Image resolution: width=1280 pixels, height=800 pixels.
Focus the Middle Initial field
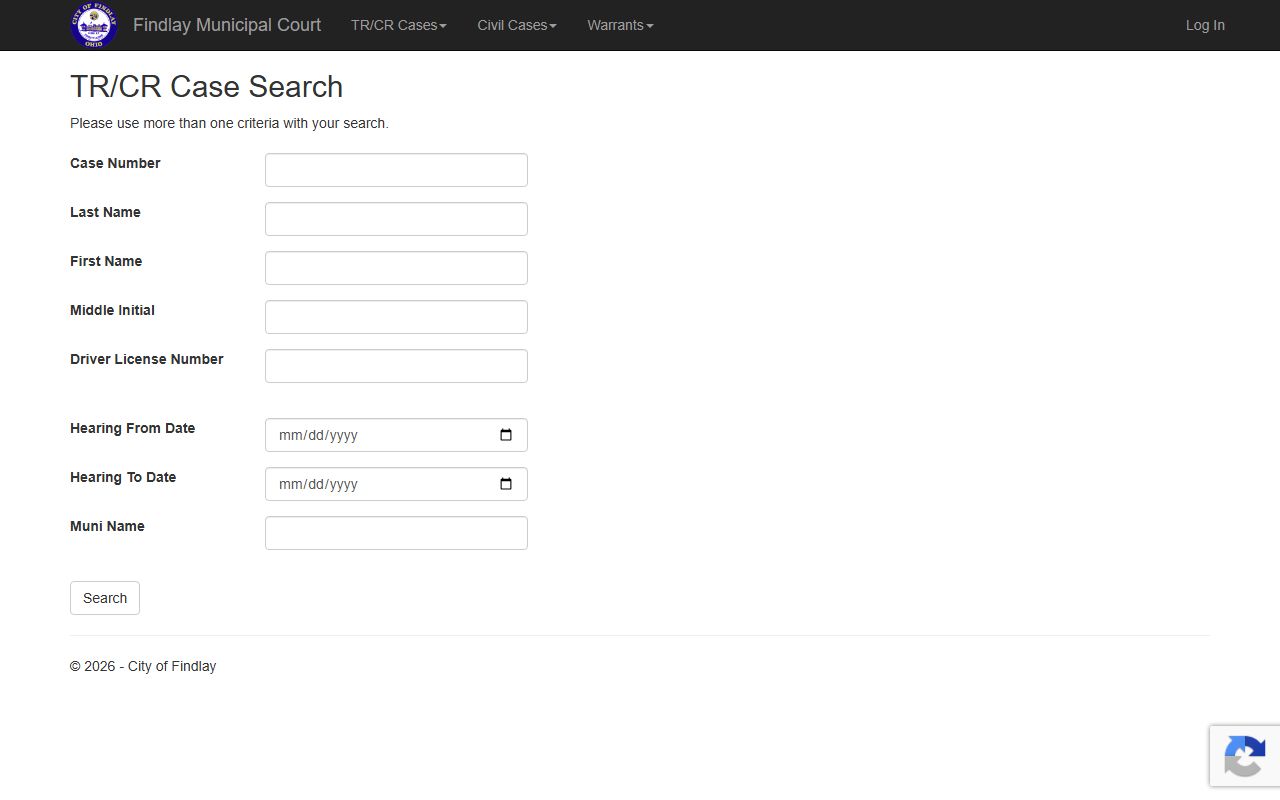[396, 317]
